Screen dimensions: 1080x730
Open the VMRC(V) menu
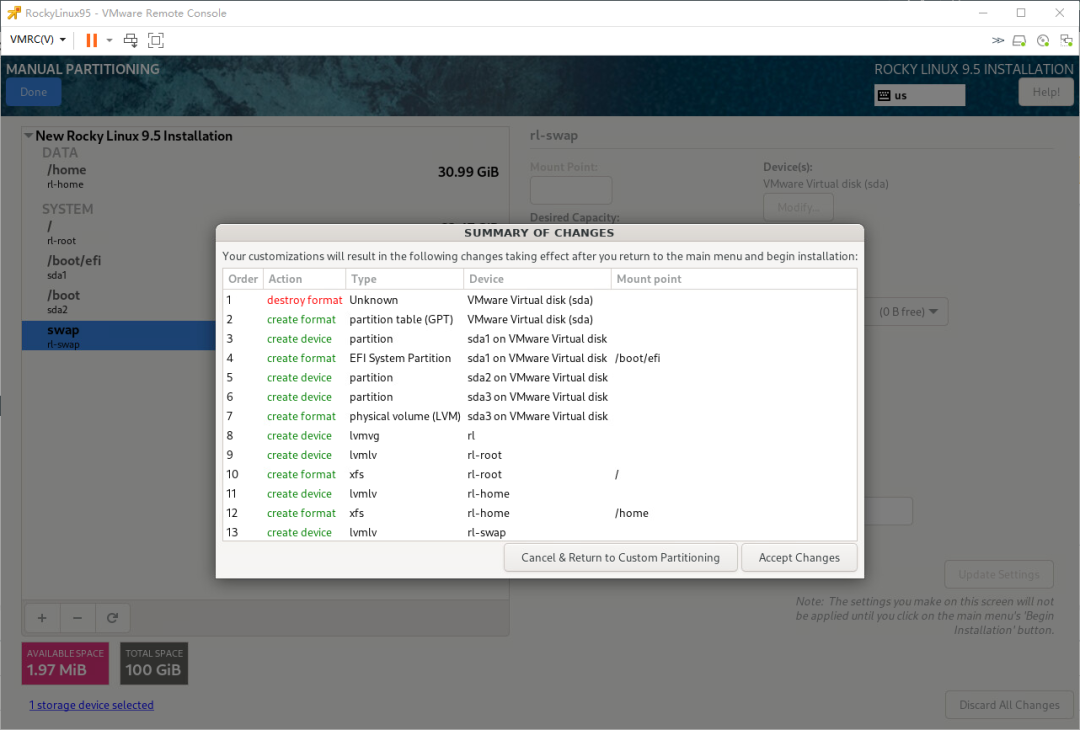38,39
